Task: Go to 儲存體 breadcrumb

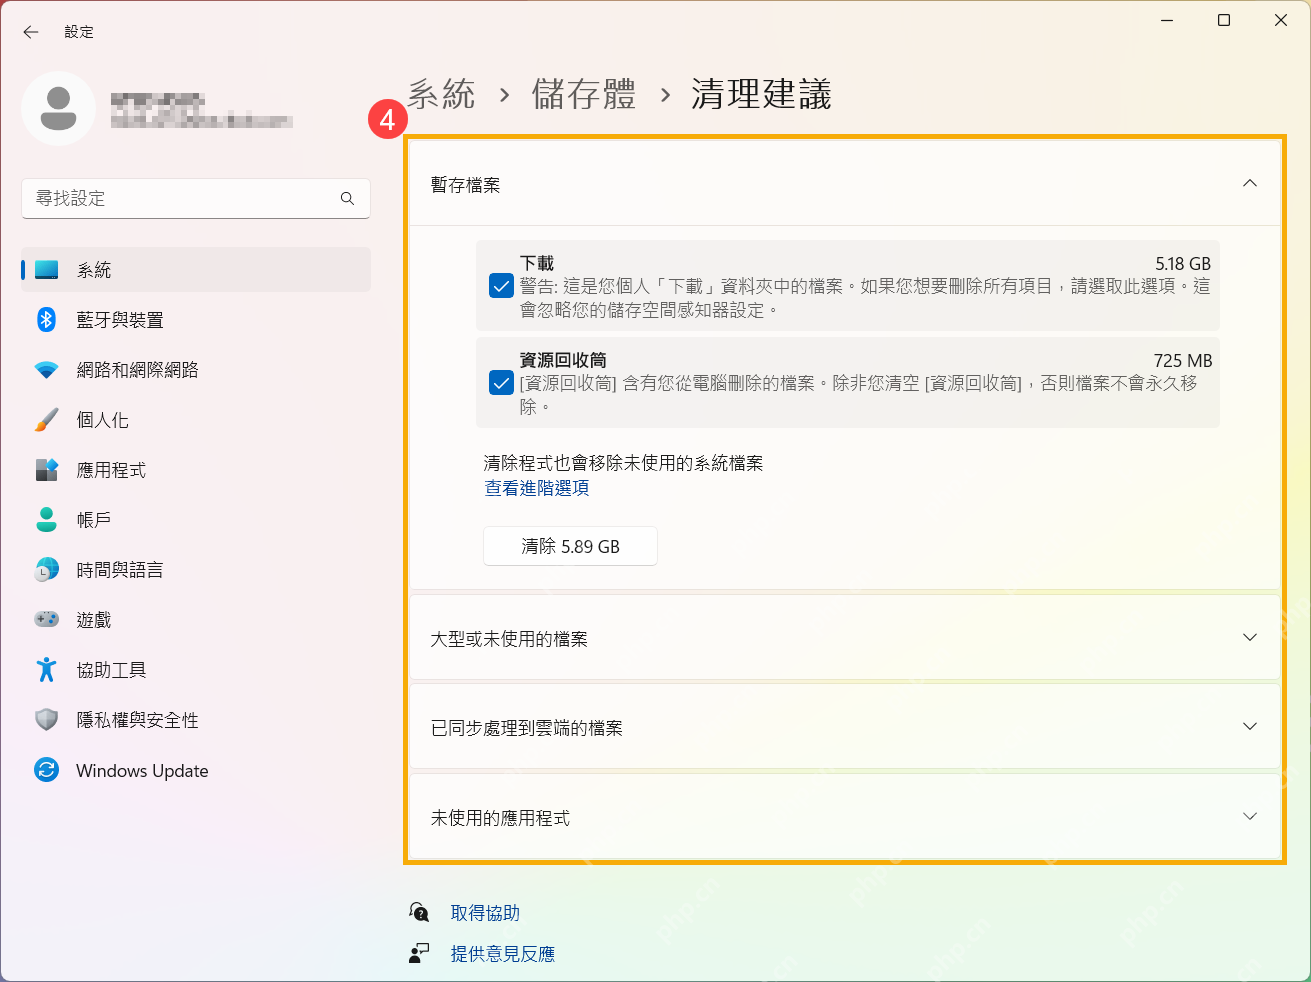Action: click(x=584, y=95)
